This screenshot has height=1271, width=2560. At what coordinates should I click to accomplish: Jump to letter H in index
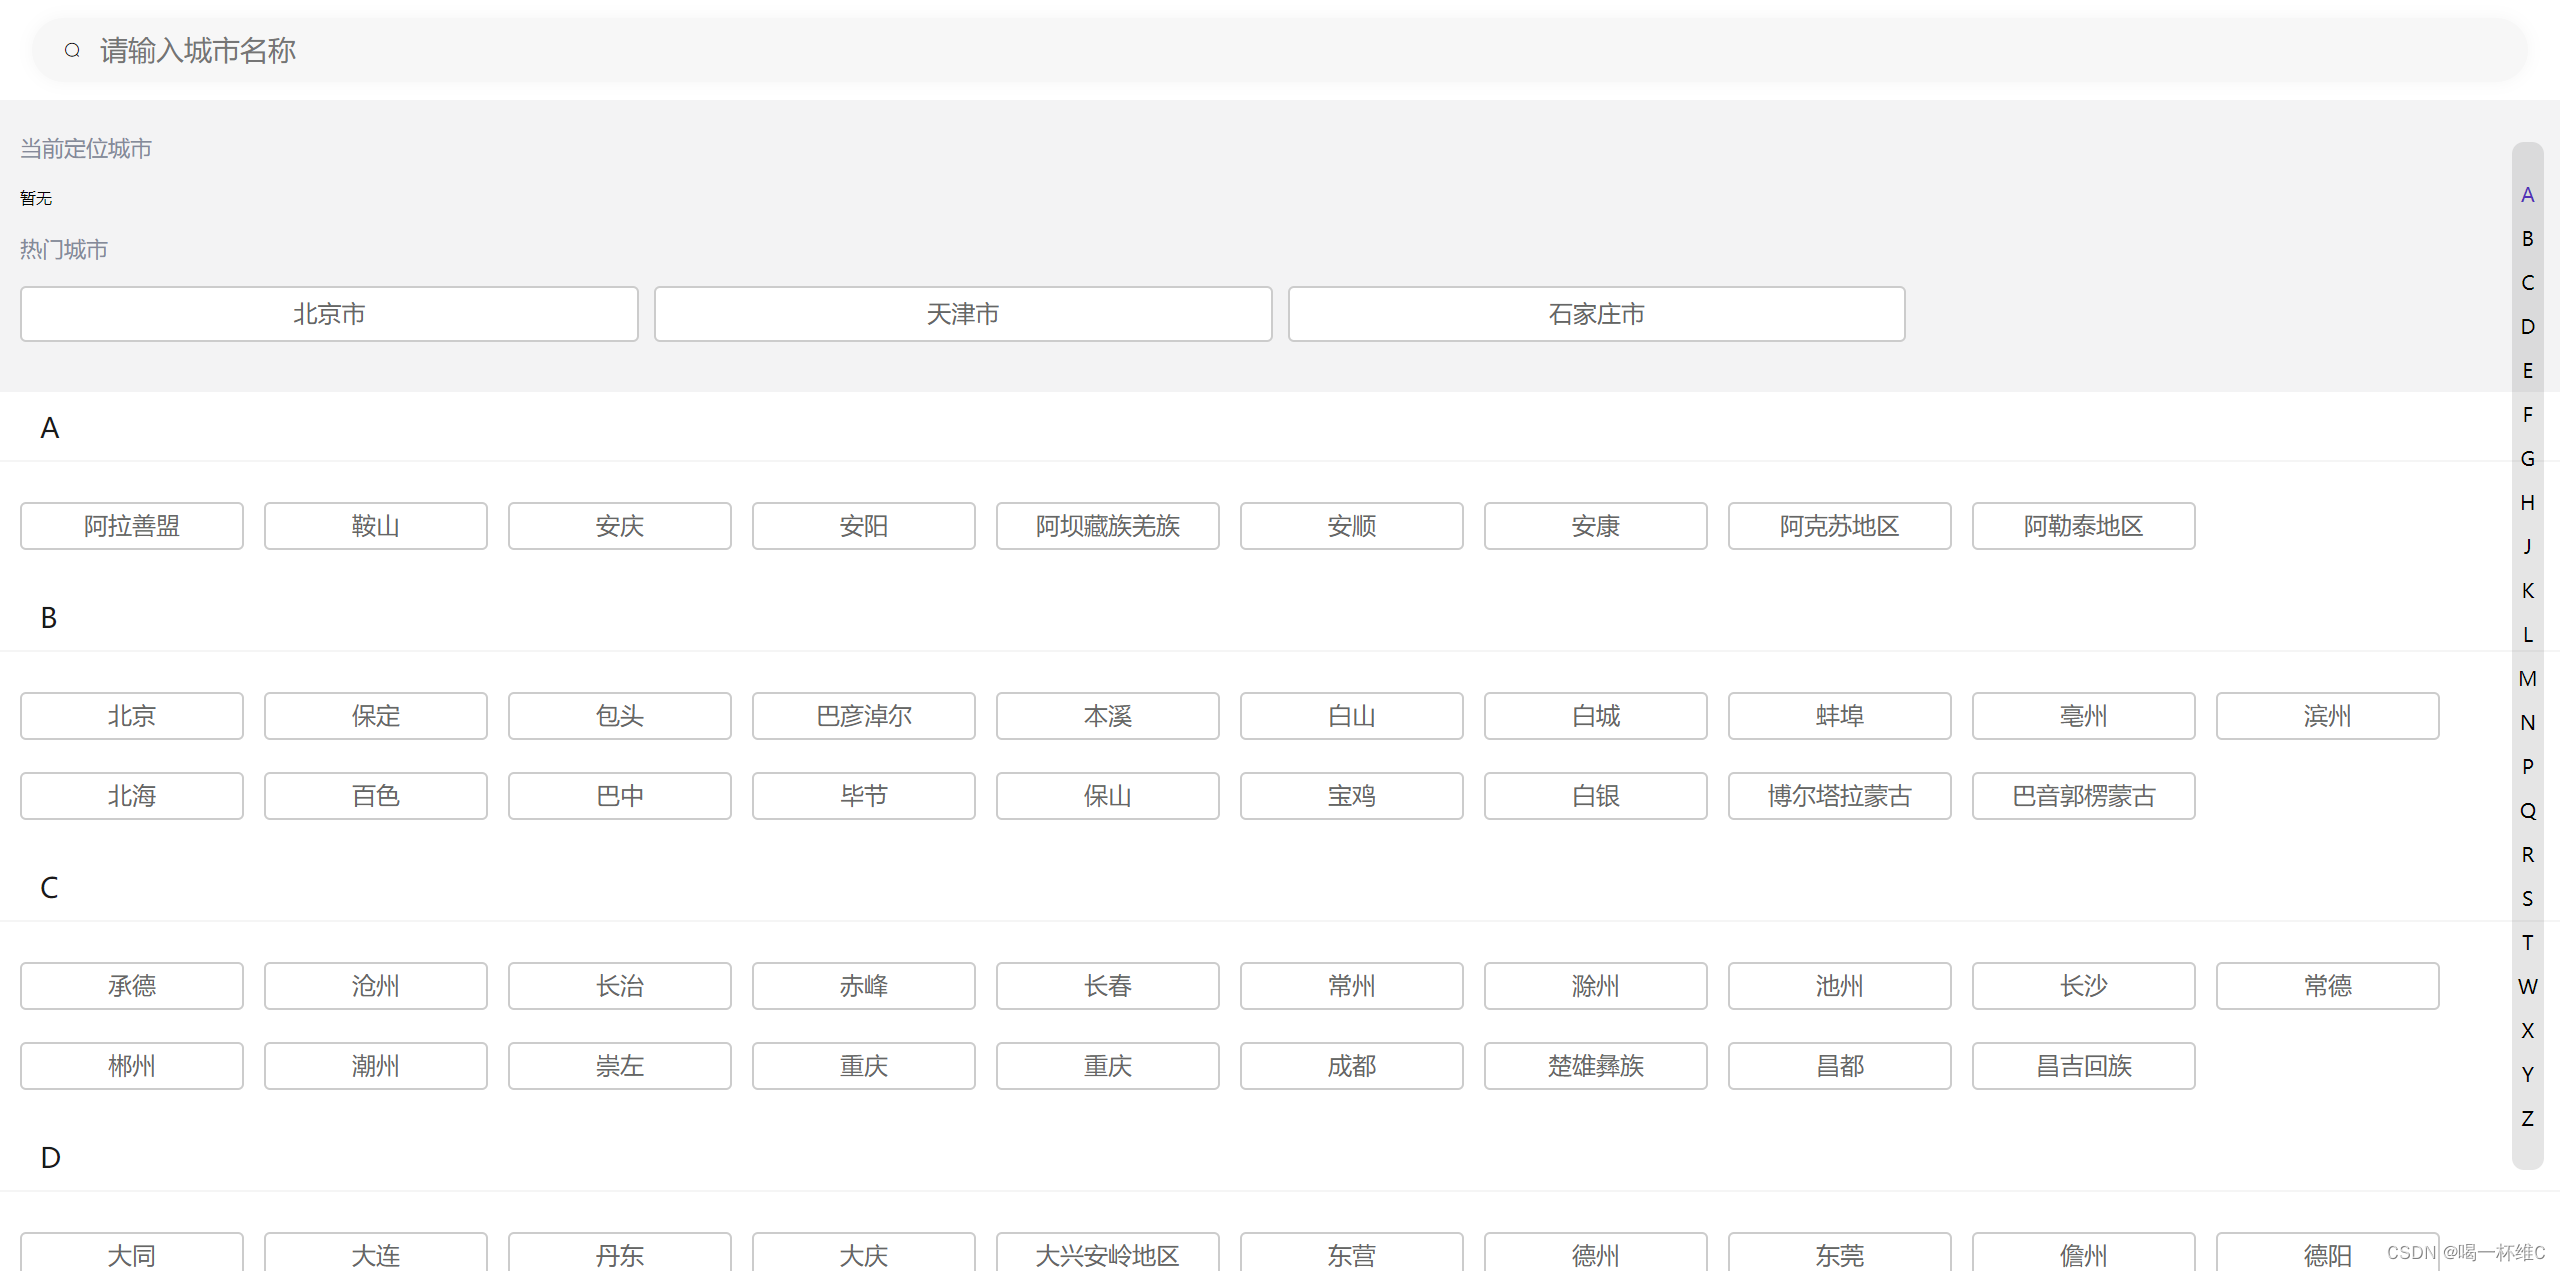click(x=2527, y=503)
